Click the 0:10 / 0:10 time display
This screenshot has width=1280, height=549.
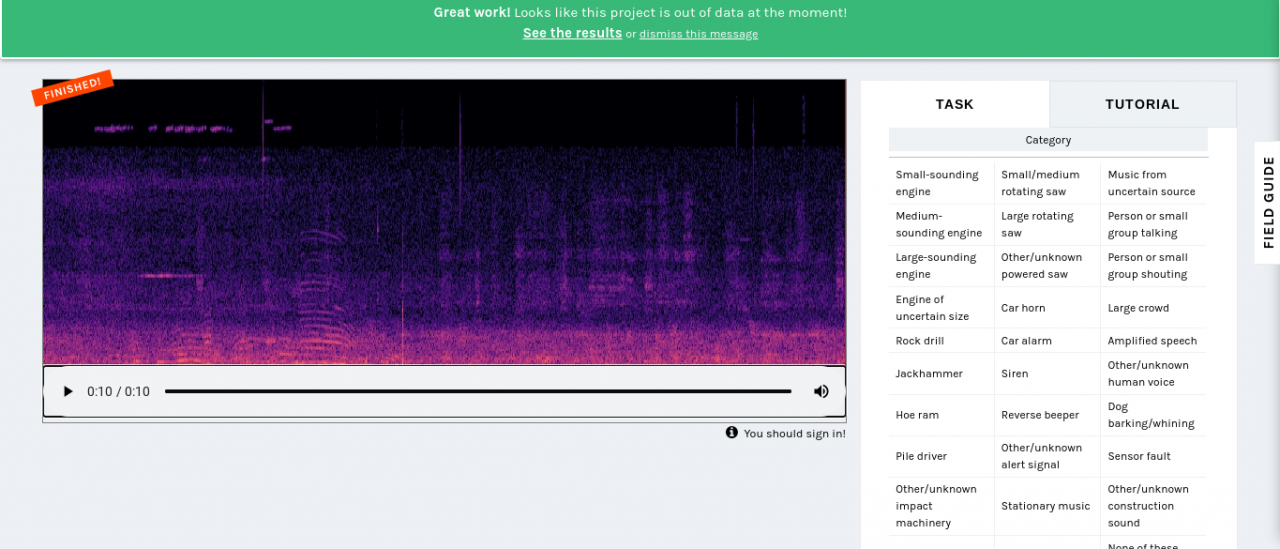[118, 391]
